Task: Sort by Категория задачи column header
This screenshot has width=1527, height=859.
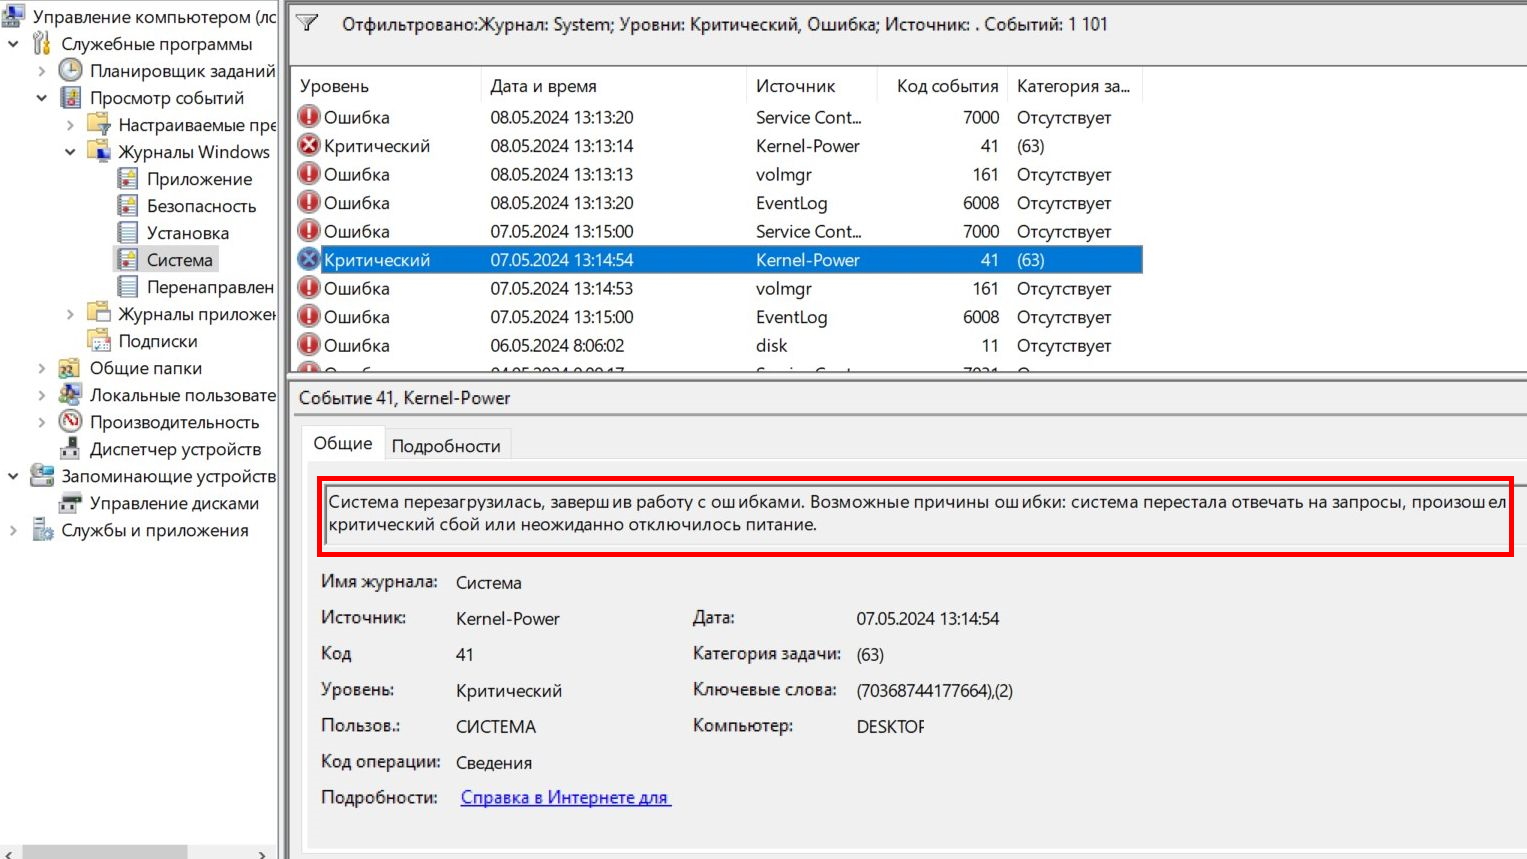Action: pyautogui.click(x=1074, y=86)
